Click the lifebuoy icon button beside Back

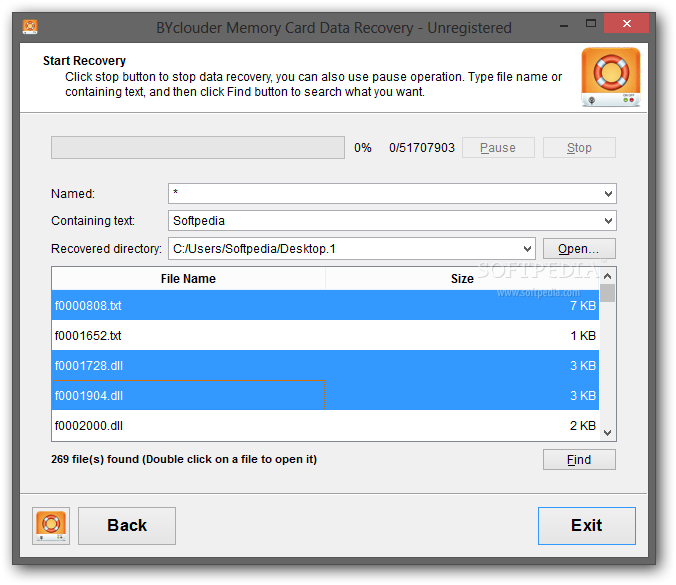(x=51, y=526)
